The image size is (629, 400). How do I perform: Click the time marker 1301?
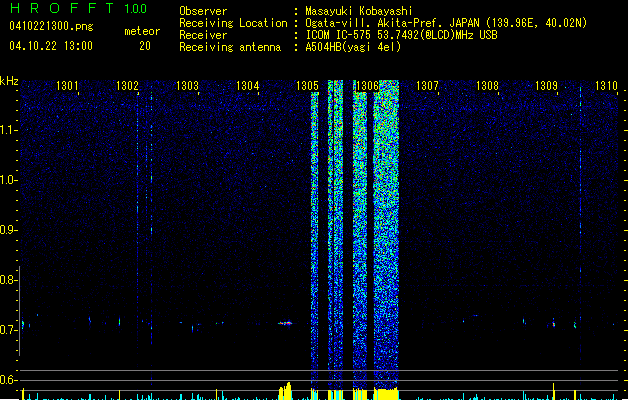tap(67, 86)
